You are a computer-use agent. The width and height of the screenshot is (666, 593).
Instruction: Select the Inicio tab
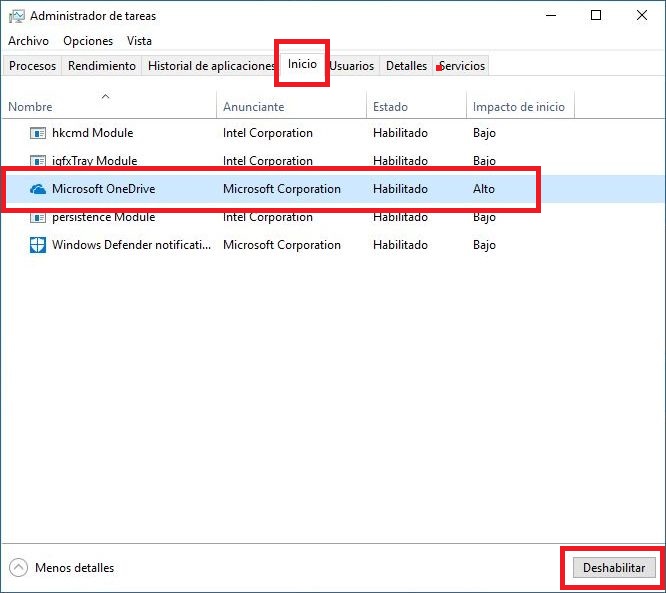(302, 64)
